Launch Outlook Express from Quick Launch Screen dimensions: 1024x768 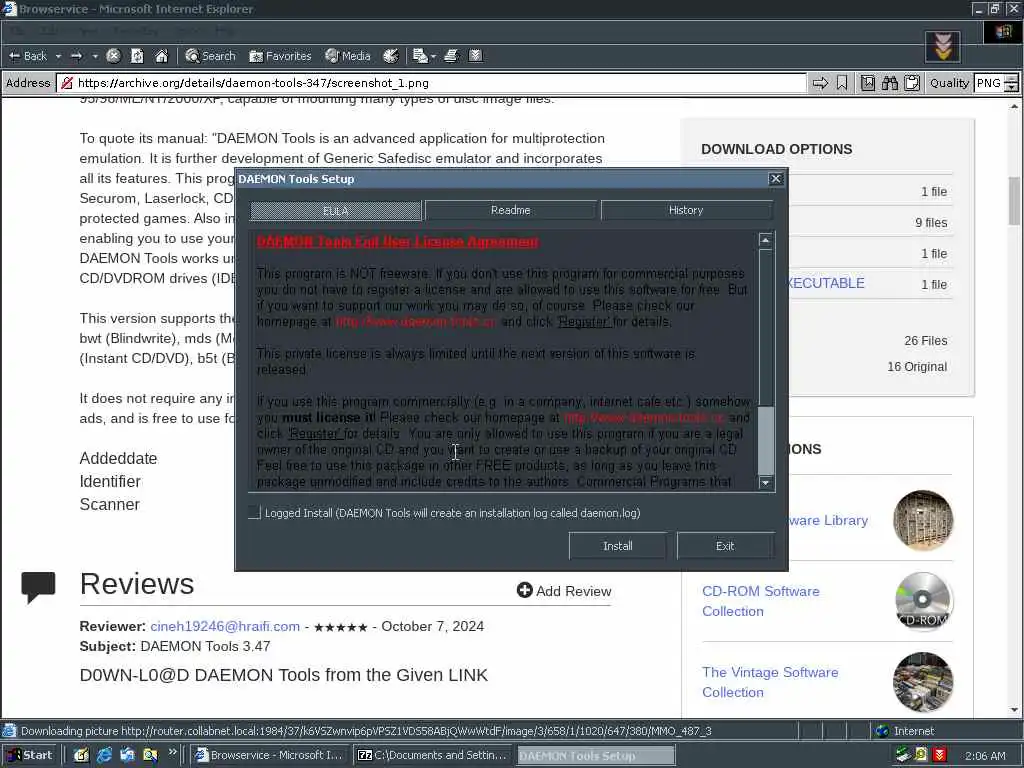click(127, 756)
